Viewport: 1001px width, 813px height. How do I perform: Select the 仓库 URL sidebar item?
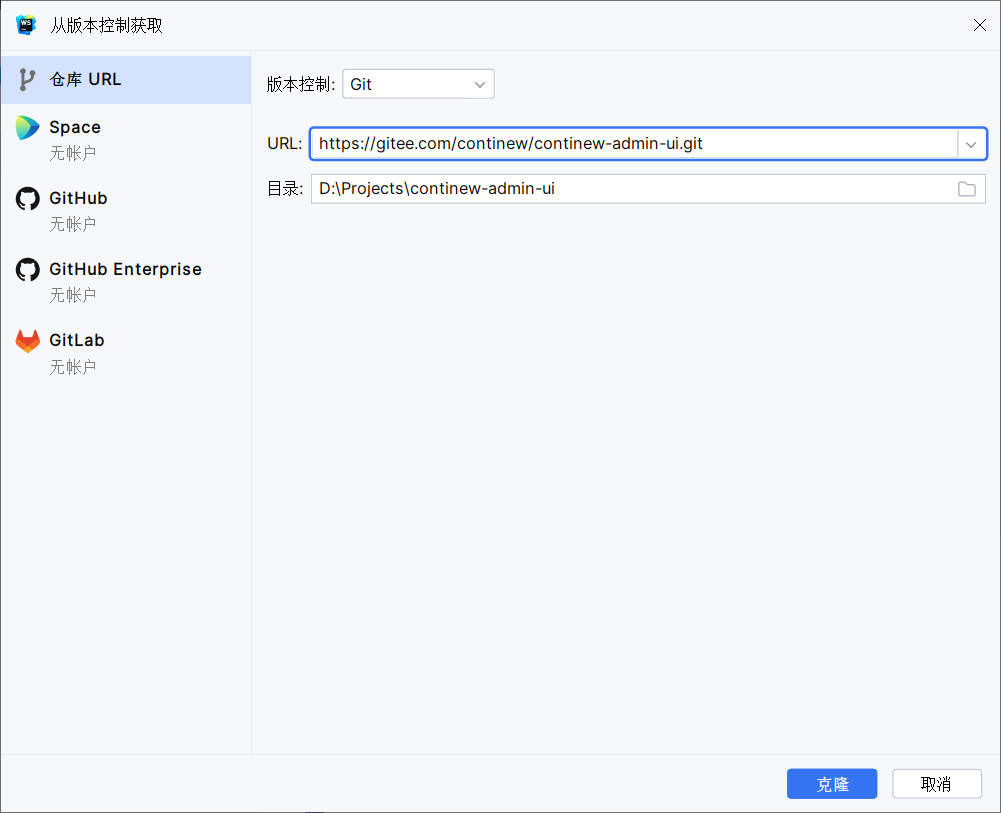click(126, 80)
